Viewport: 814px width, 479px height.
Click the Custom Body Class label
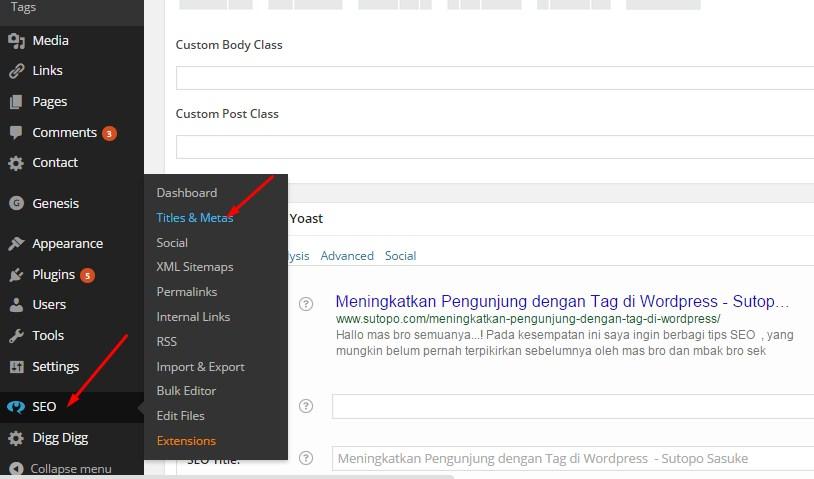click(x=229, y=45)
